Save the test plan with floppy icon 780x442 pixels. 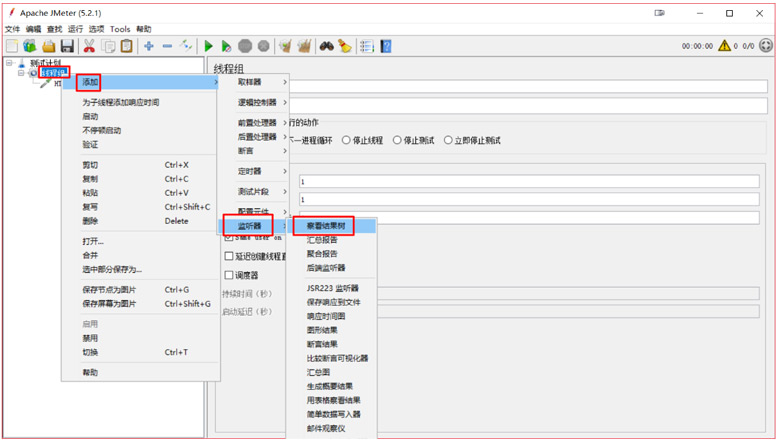67,46
